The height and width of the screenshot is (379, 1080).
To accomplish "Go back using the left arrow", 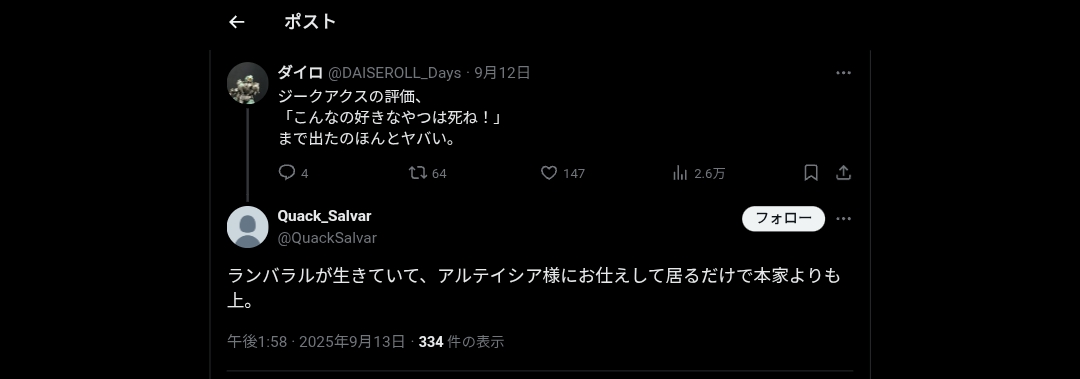I will click(236, 22).
